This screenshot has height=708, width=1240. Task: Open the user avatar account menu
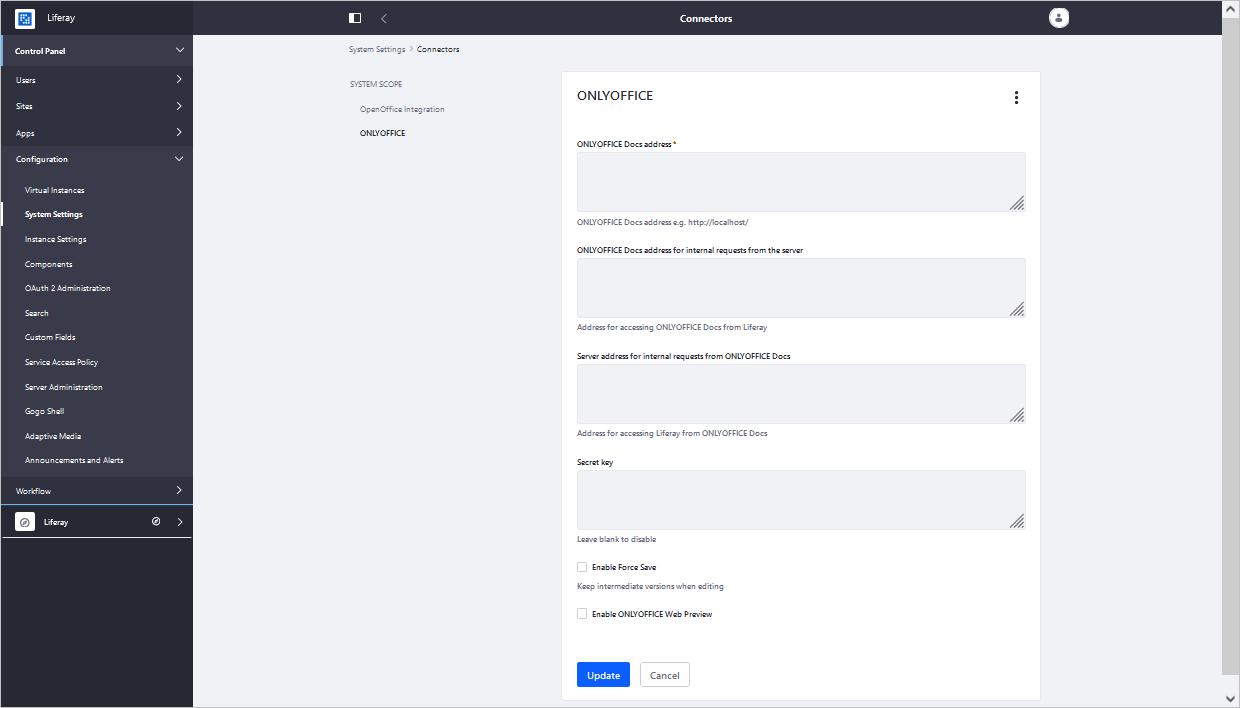pos(1059,17)
